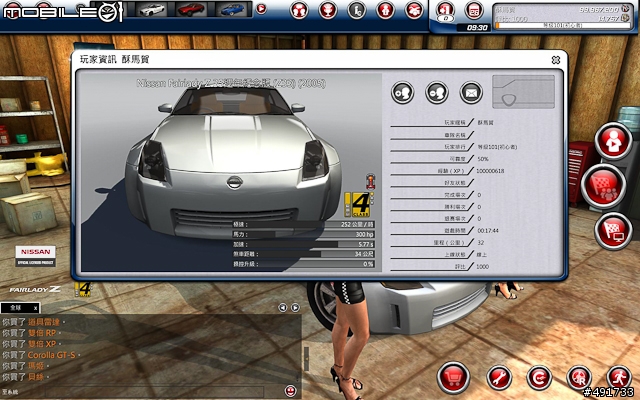Click the Fairlady Z logo at left
Viewport: 640px width, 400px height.
point(35,289)
